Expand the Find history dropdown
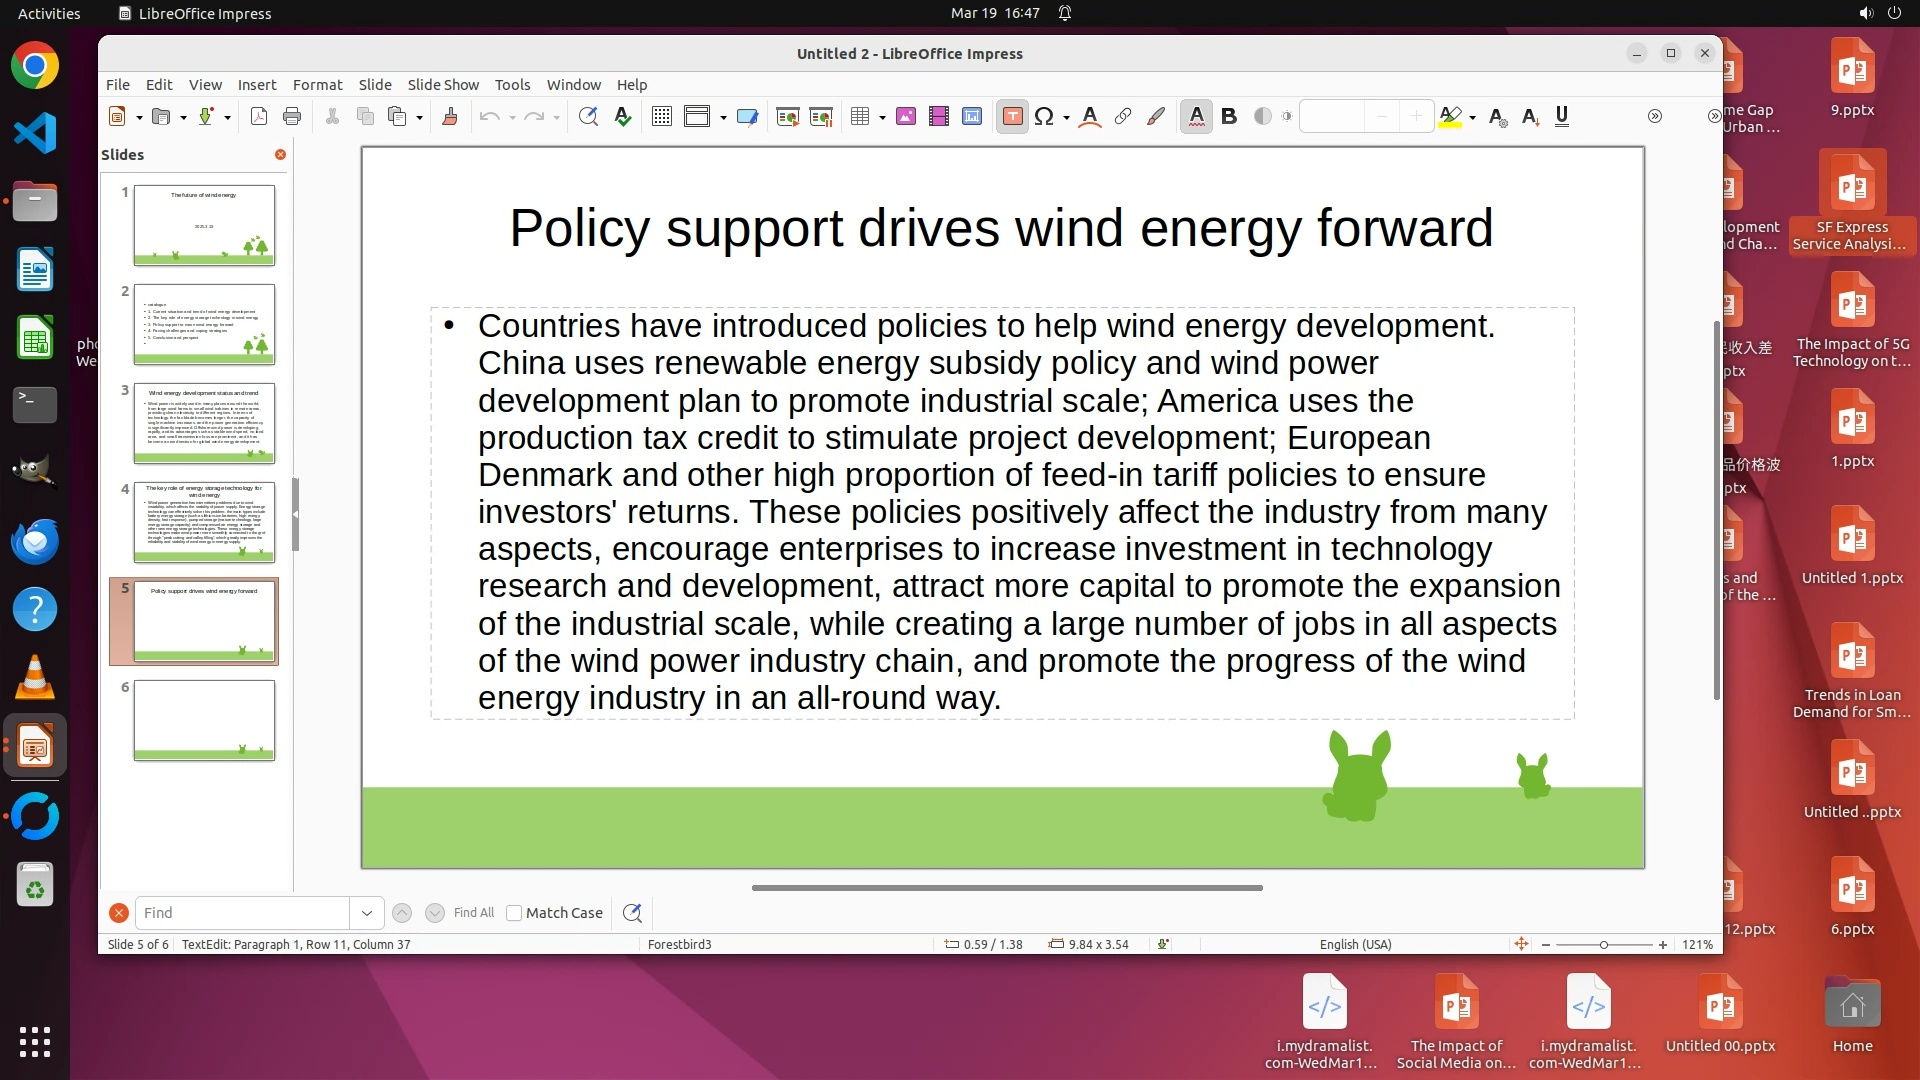This screenshot has width=1920, height=1080. pos(366,913)
